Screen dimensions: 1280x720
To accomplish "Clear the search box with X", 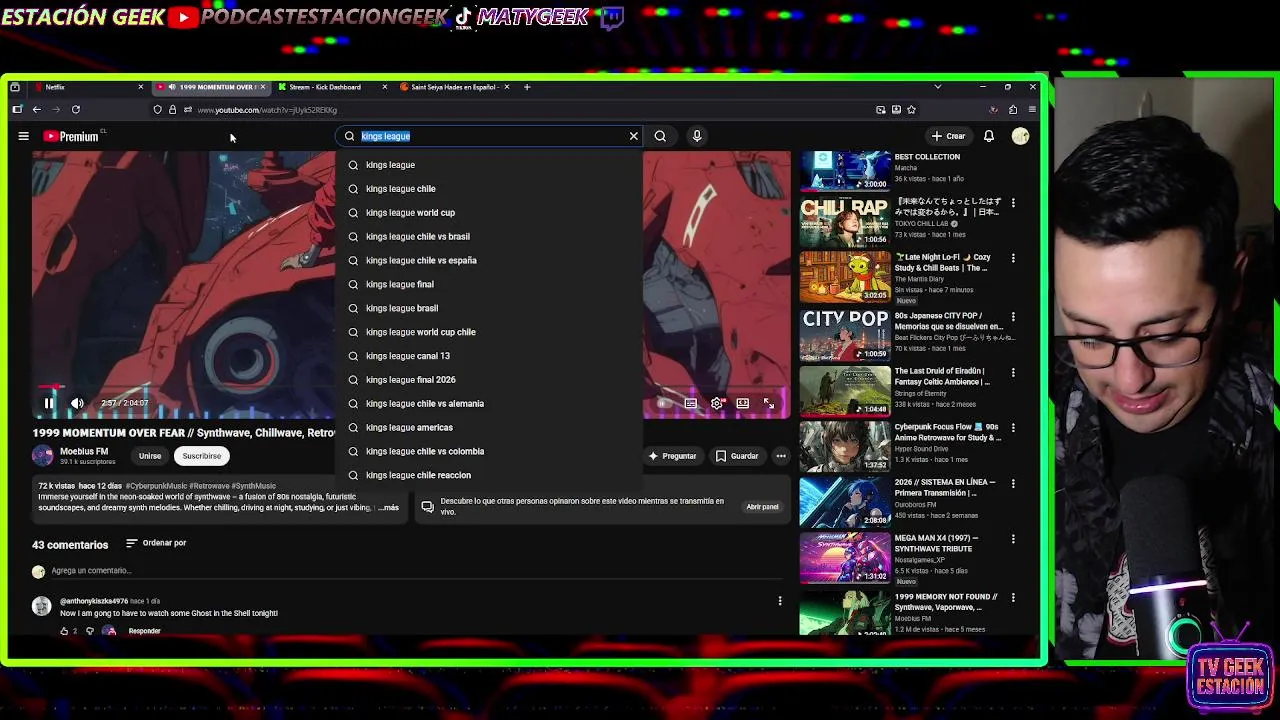I will (x=633, y=136).
